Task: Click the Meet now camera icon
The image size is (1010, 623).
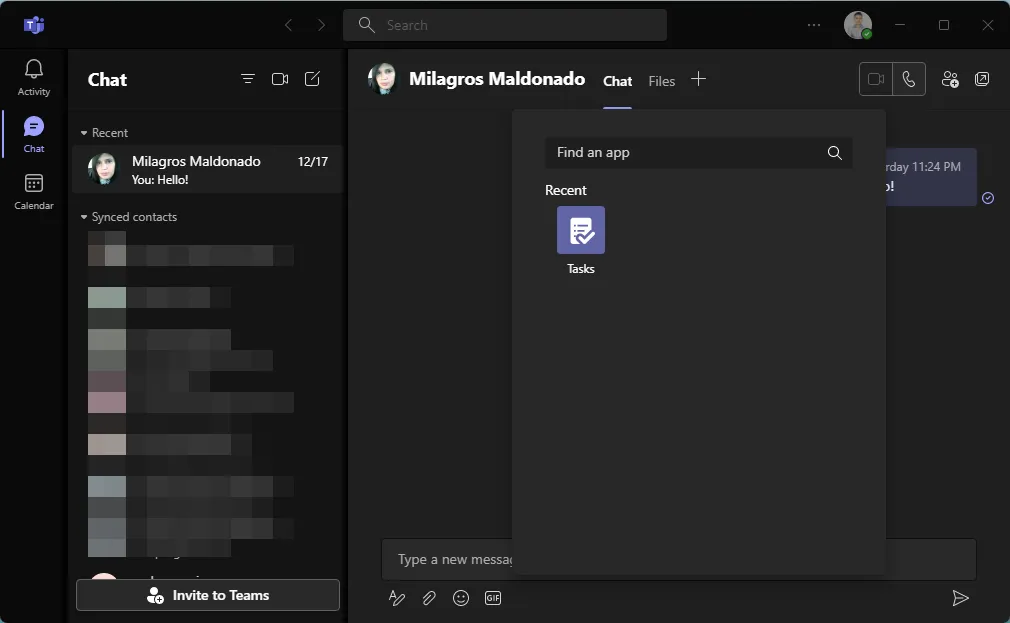Action: pyautogui.click(x=280, y=80)
